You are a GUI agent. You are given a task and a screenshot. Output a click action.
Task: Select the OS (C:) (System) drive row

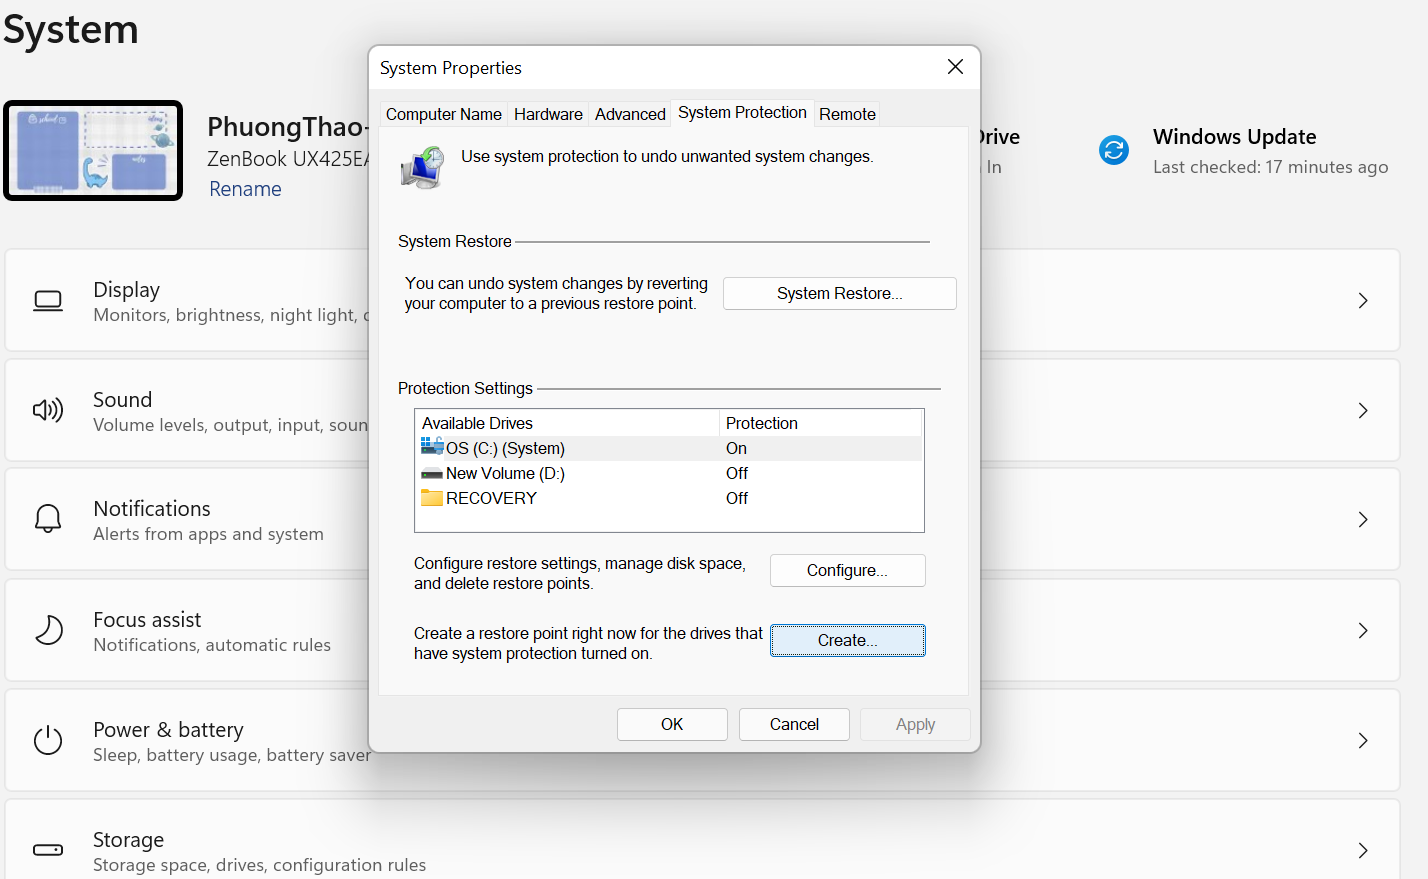pos(669,448)
